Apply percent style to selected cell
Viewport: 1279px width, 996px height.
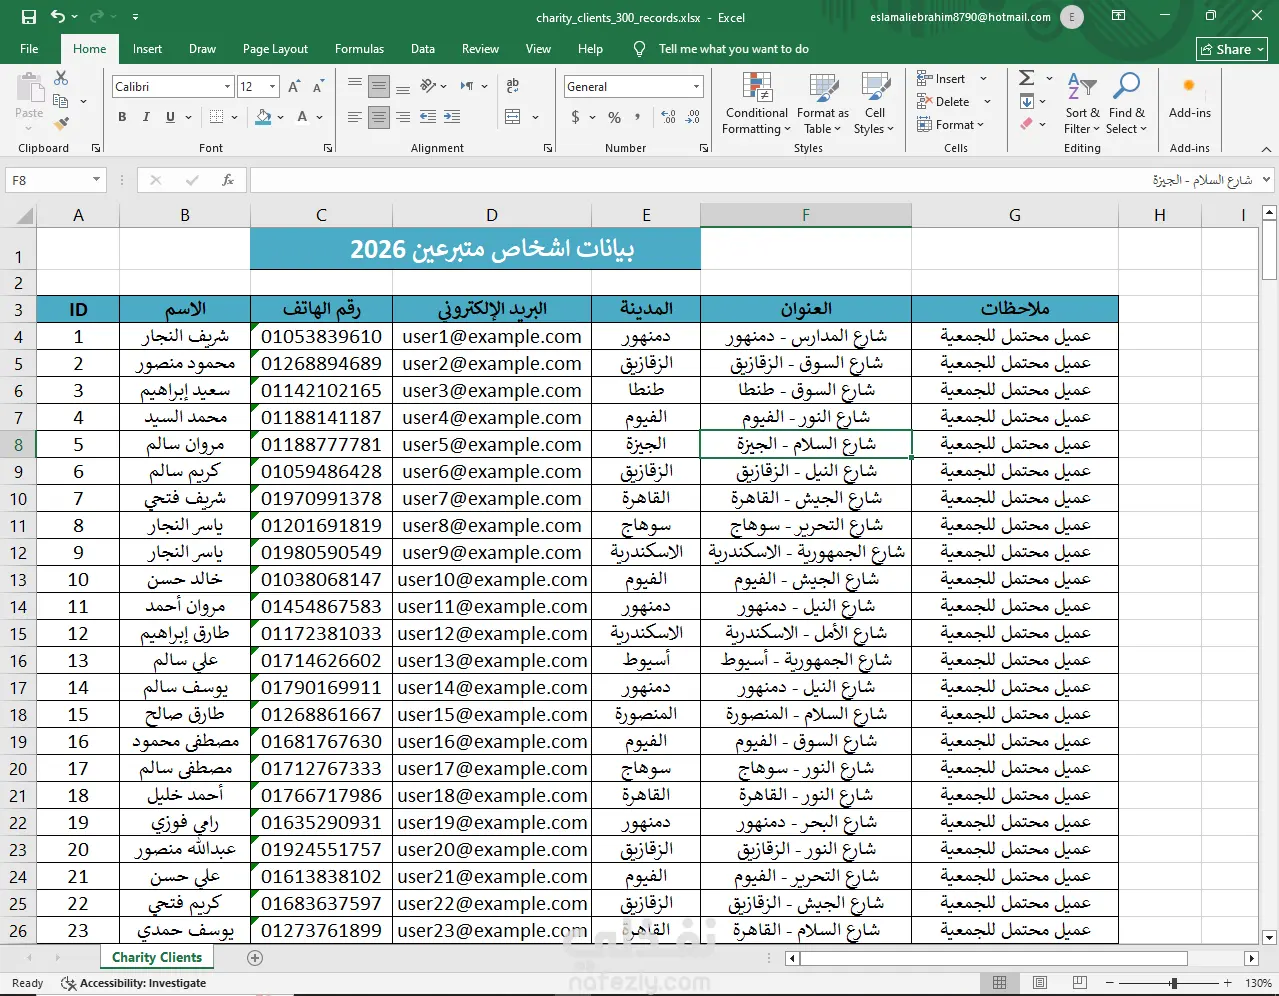click(x=614, y=118)
